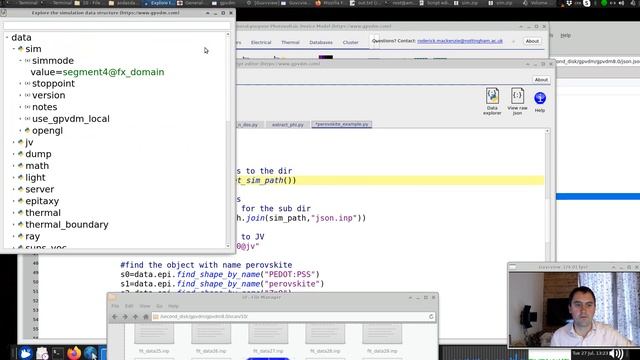Collapse the sim tree node
640x360 pixels.
[13, 49]
